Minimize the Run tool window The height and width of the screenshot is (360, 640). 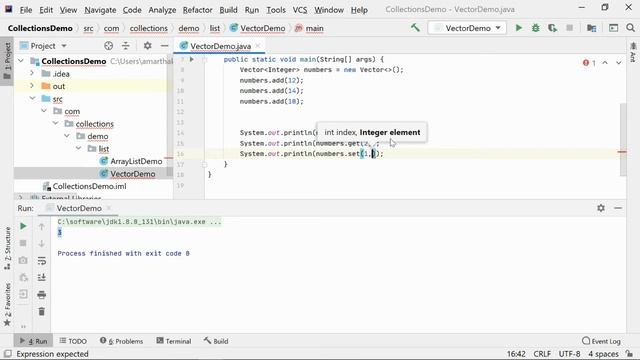618,208
